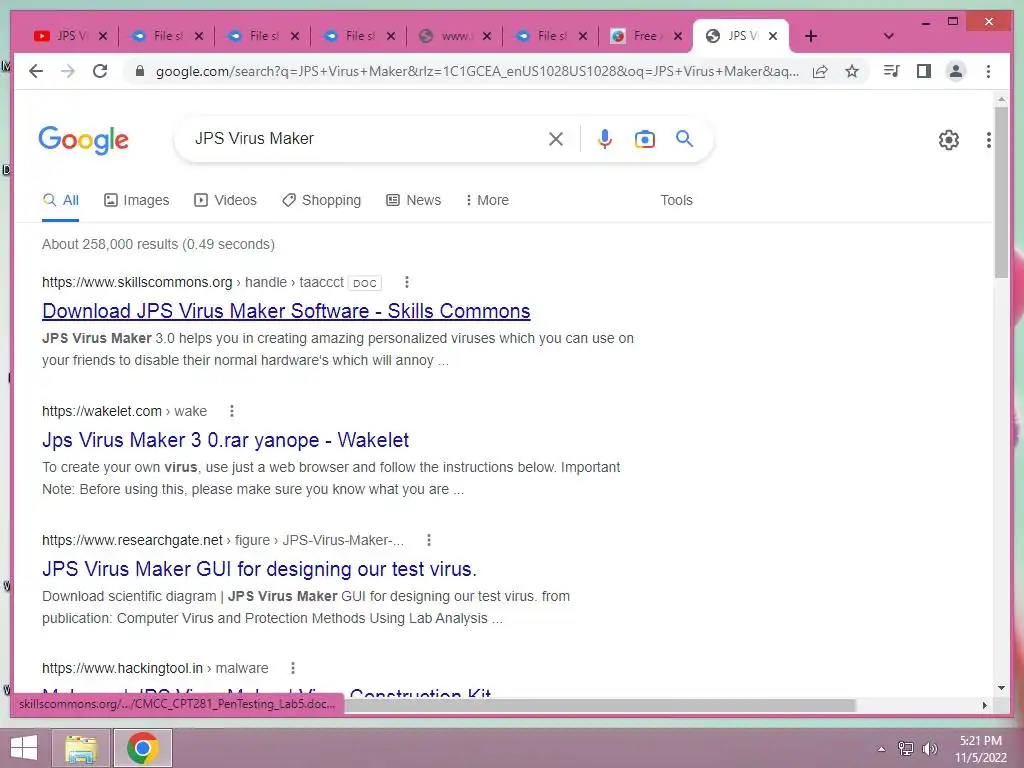The image size is (1024, 768).
Task: Switch to the YouTube JPS tab
Action: tap(61, 36)
